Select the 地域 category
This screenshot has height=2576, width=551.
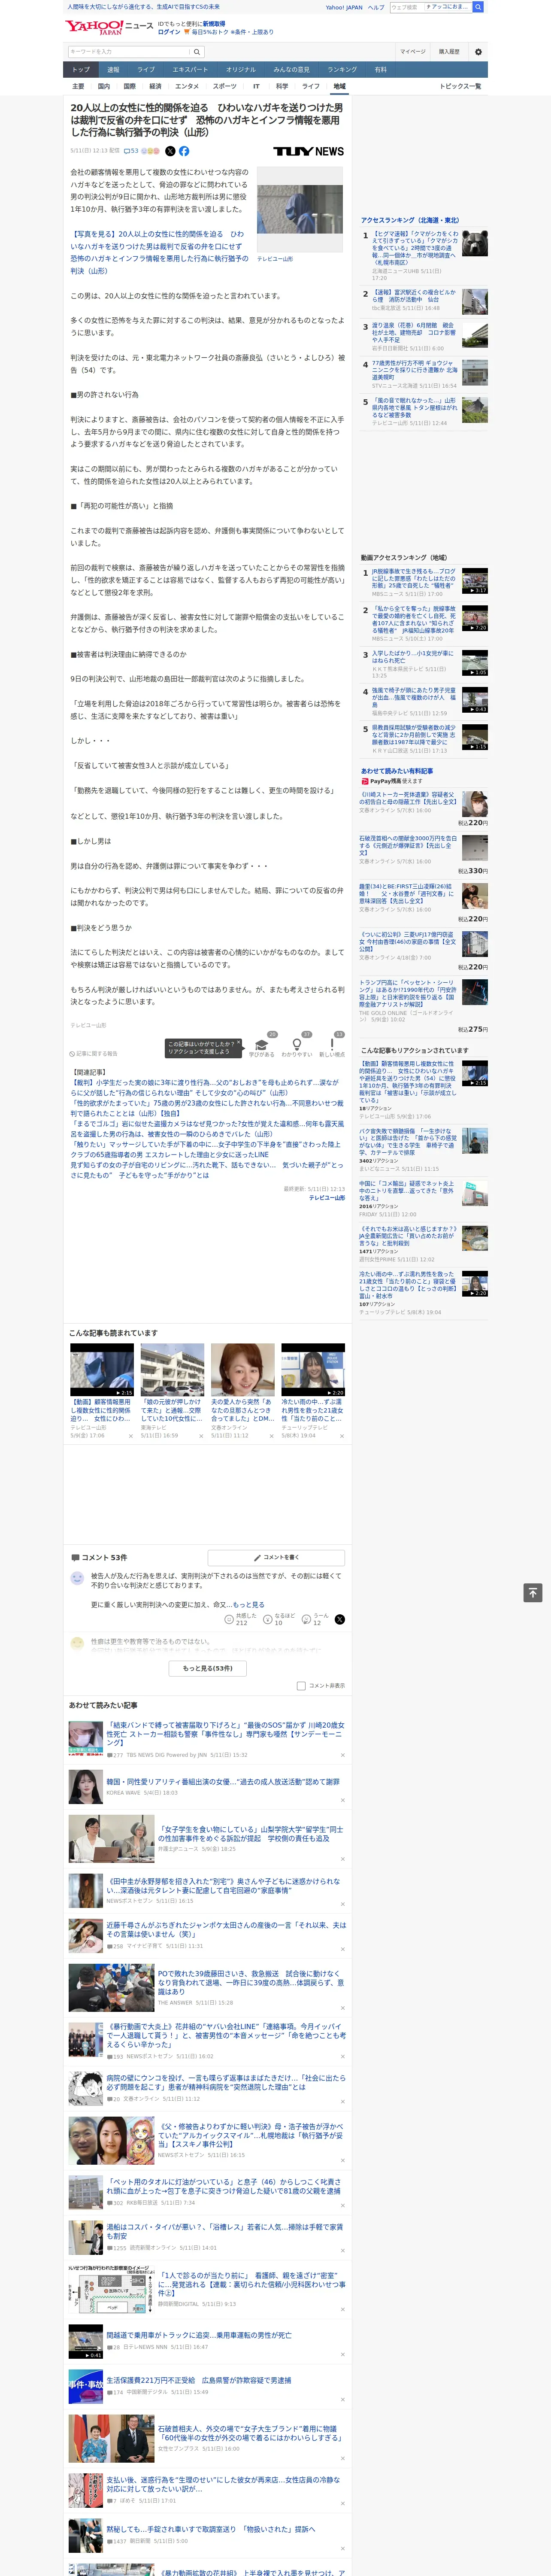click(x=339, y=86)
